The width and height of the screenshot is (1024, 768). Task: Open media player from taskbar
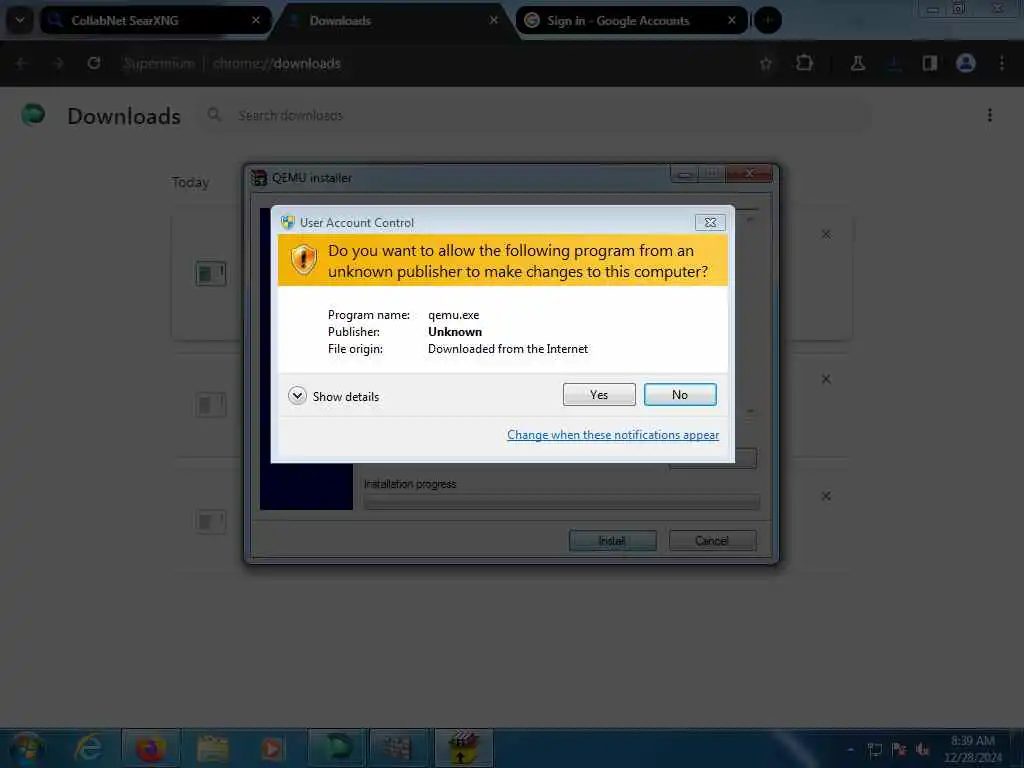point(272,748)
